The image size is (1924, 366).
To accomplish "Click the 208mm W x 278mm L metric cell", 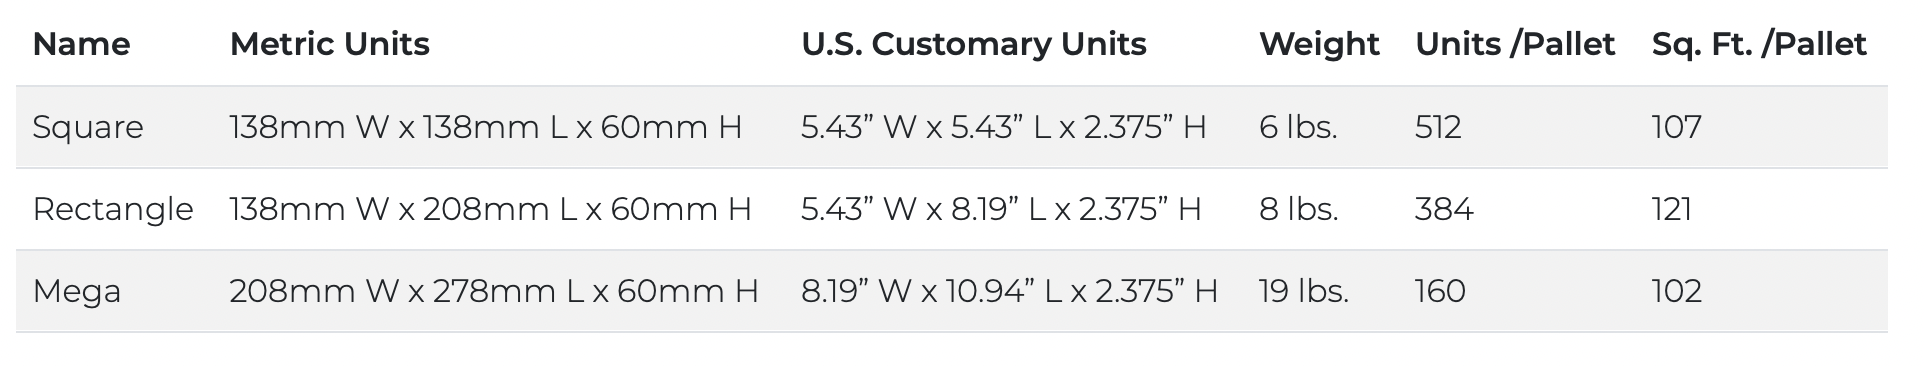I will tap(494, 291).
